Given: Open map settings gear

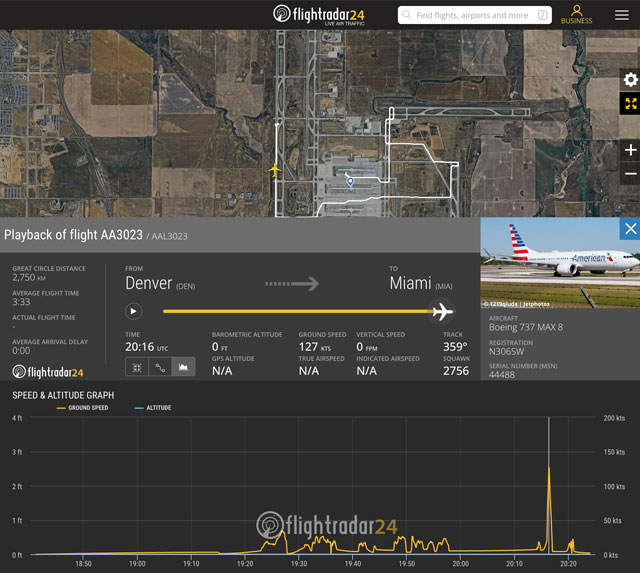Looking at the screenshot, I should point(630,80).
